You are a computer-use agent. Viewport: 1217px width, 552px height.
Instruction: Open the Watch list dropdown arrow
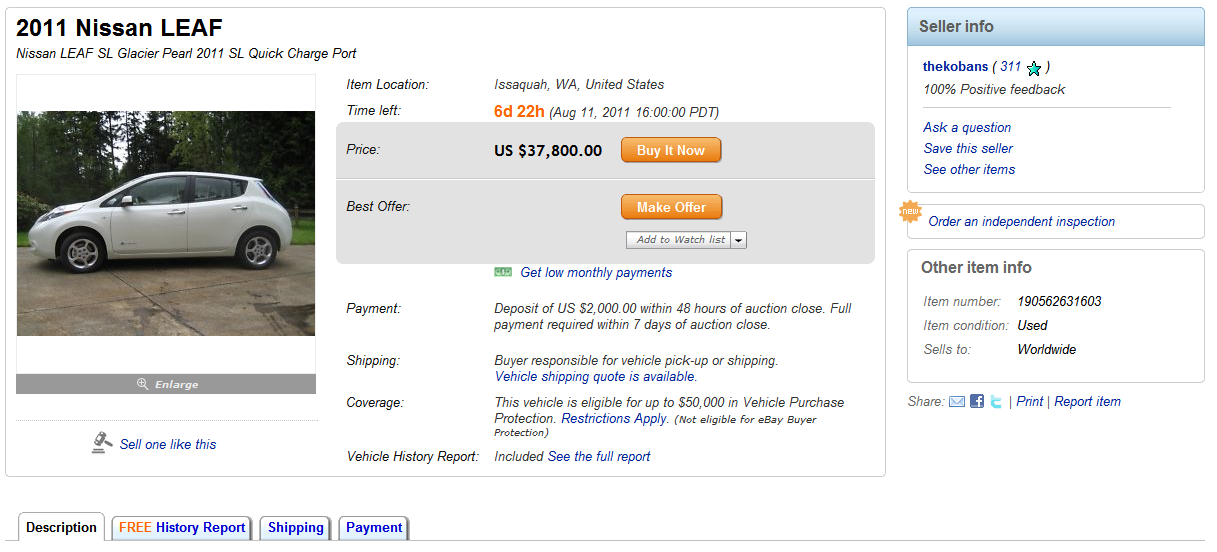pos(739,240)
